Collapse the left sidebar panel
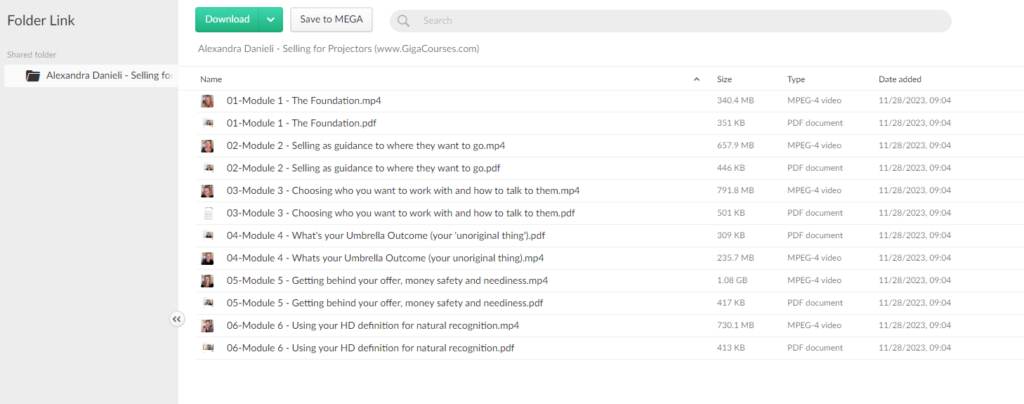This screenshot has width=1024, height=404. pyautogui.click(x=177, y=319)
